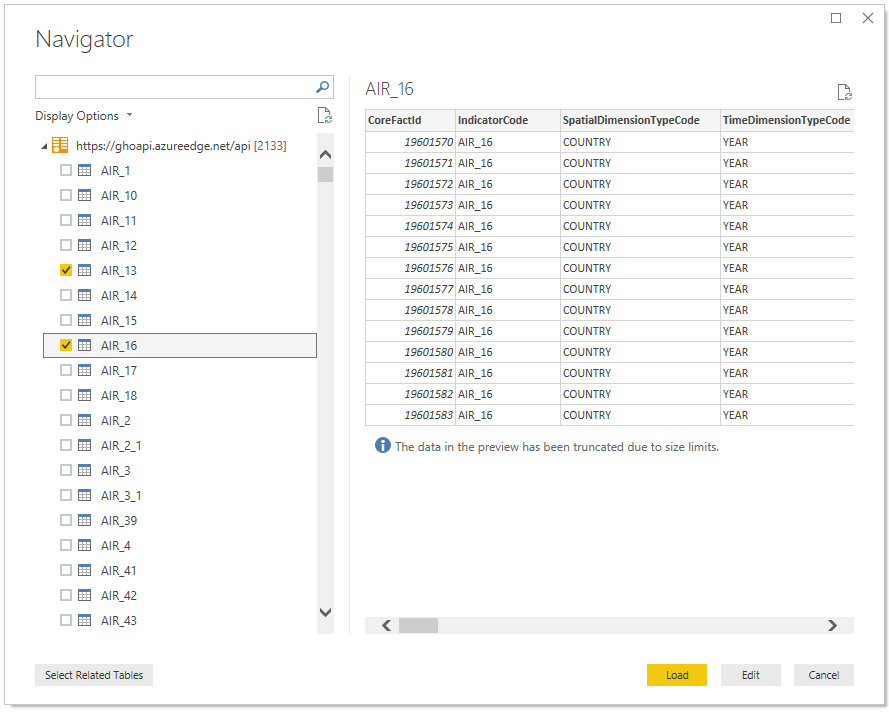Click the ghoapi.azureedge.net API folder icon

tap(60, 146)
